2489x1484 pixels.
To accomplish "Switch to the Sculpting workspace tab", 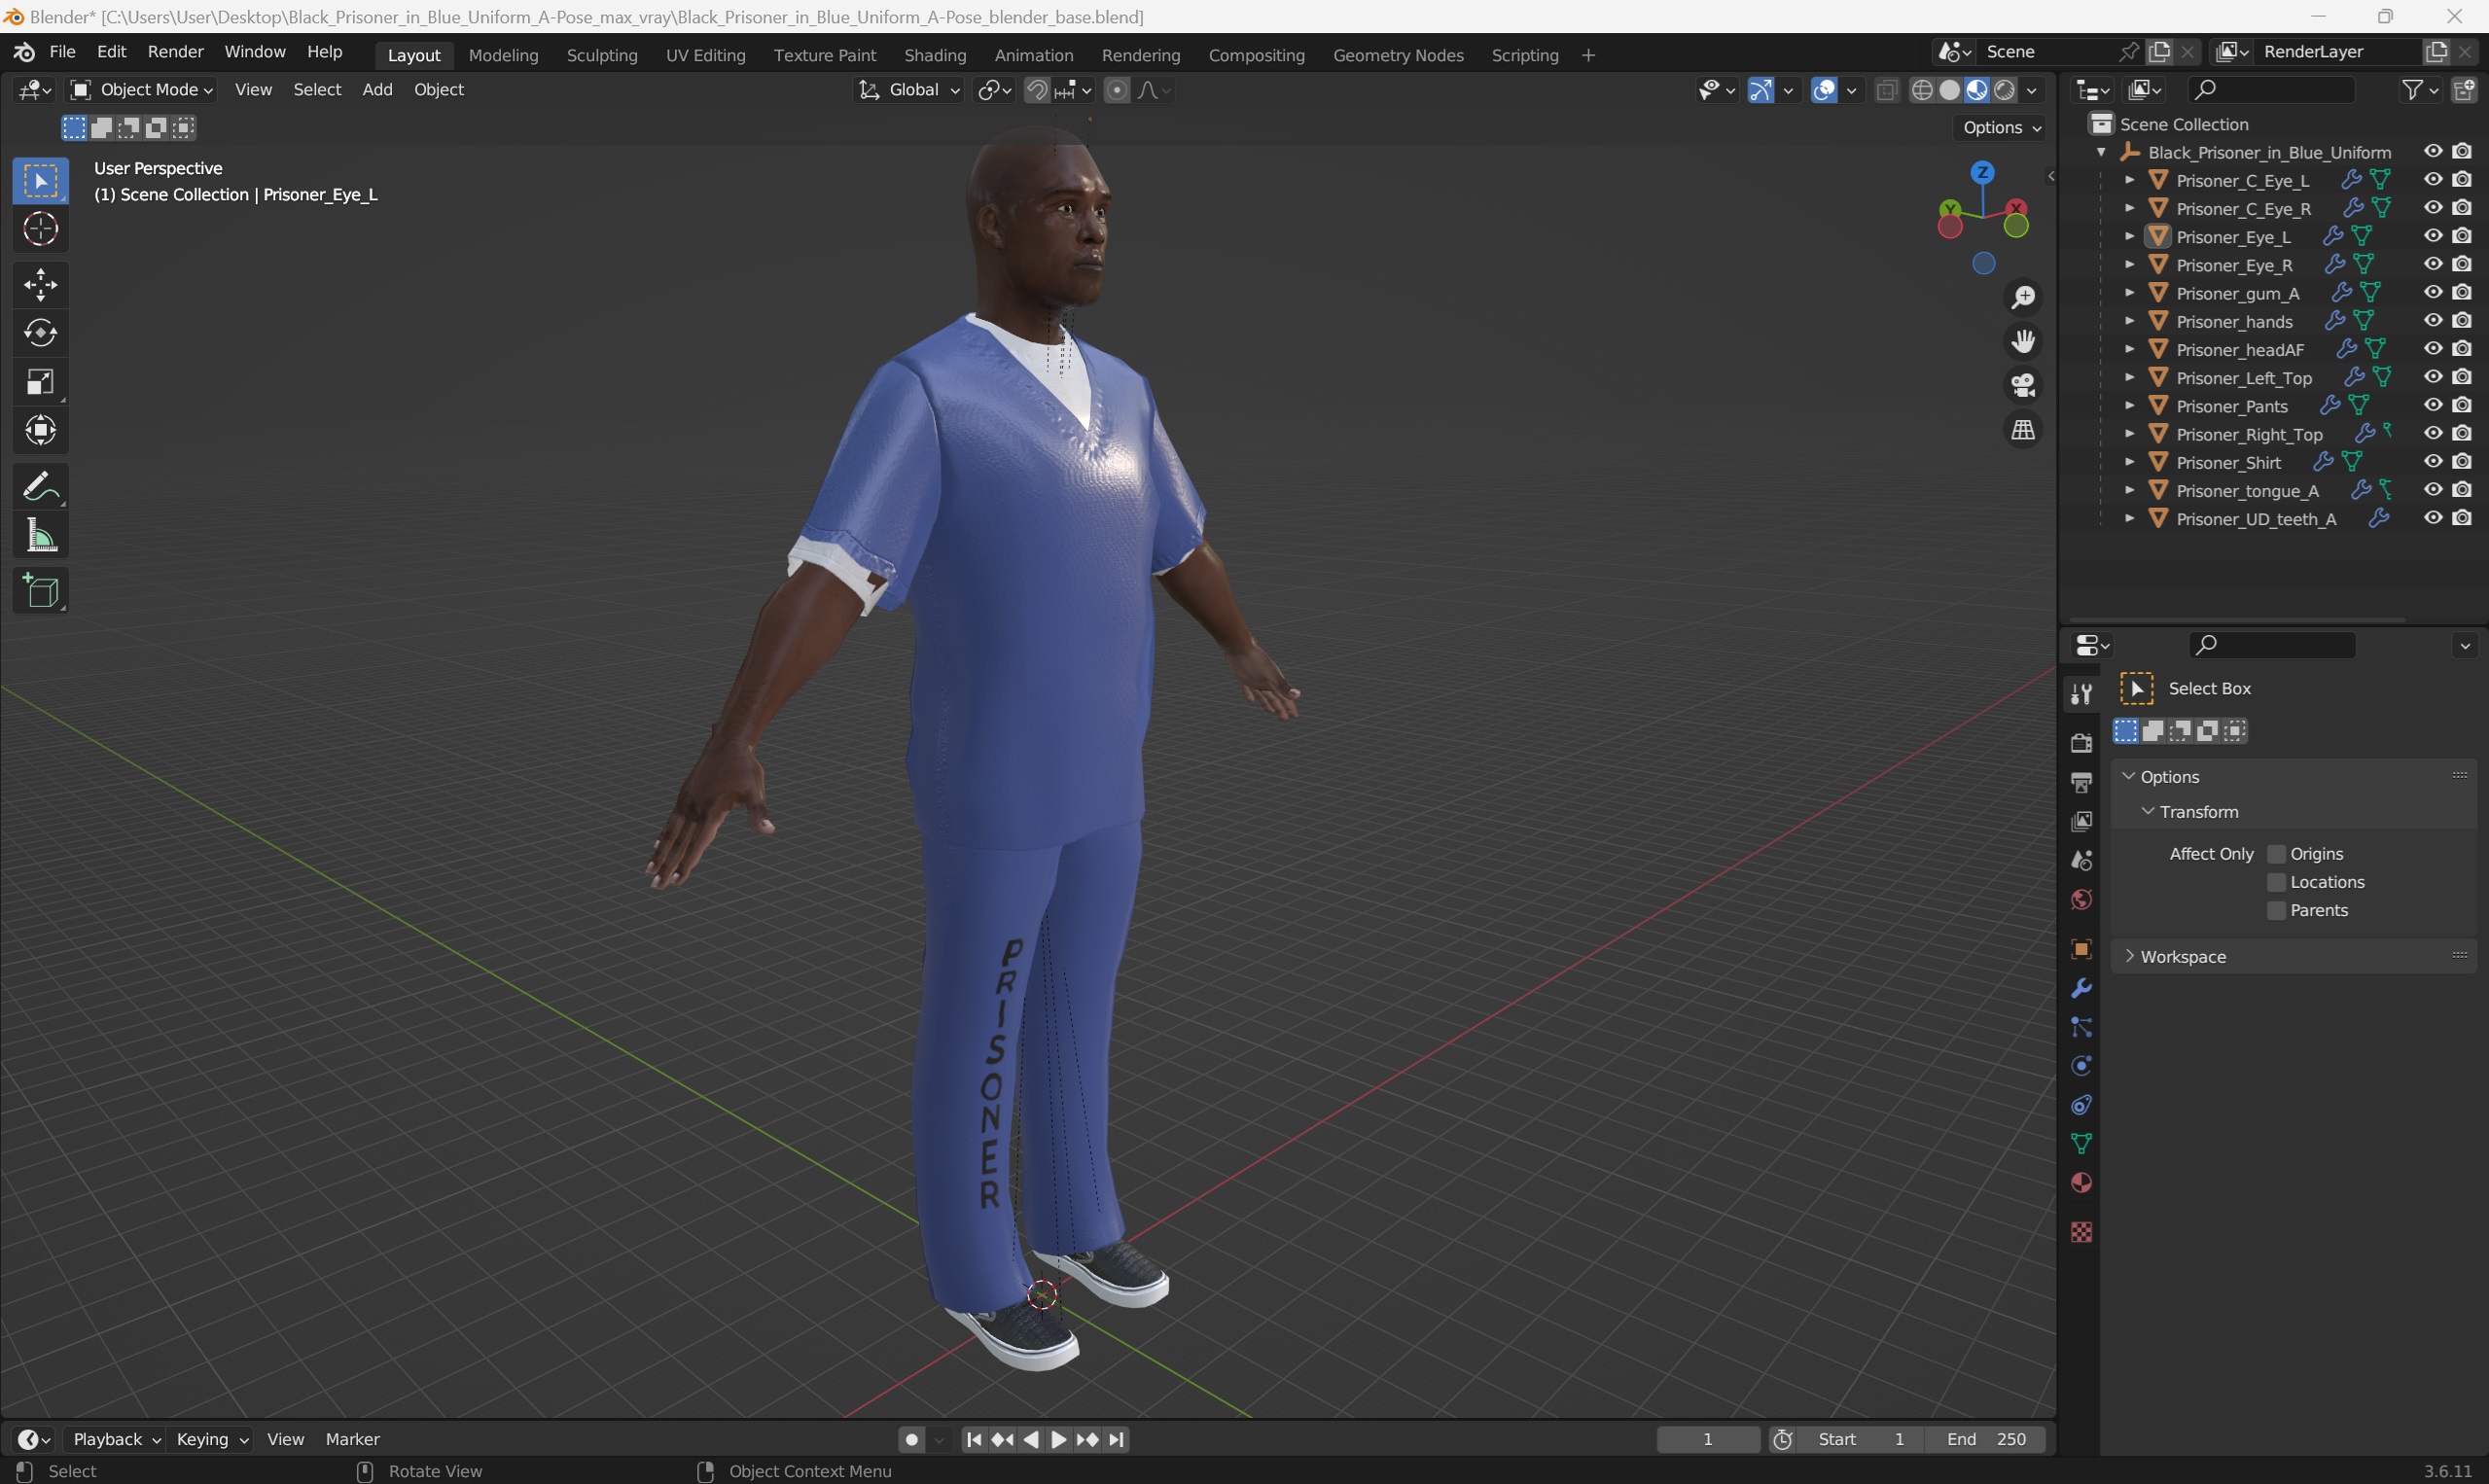I will 602,55.
